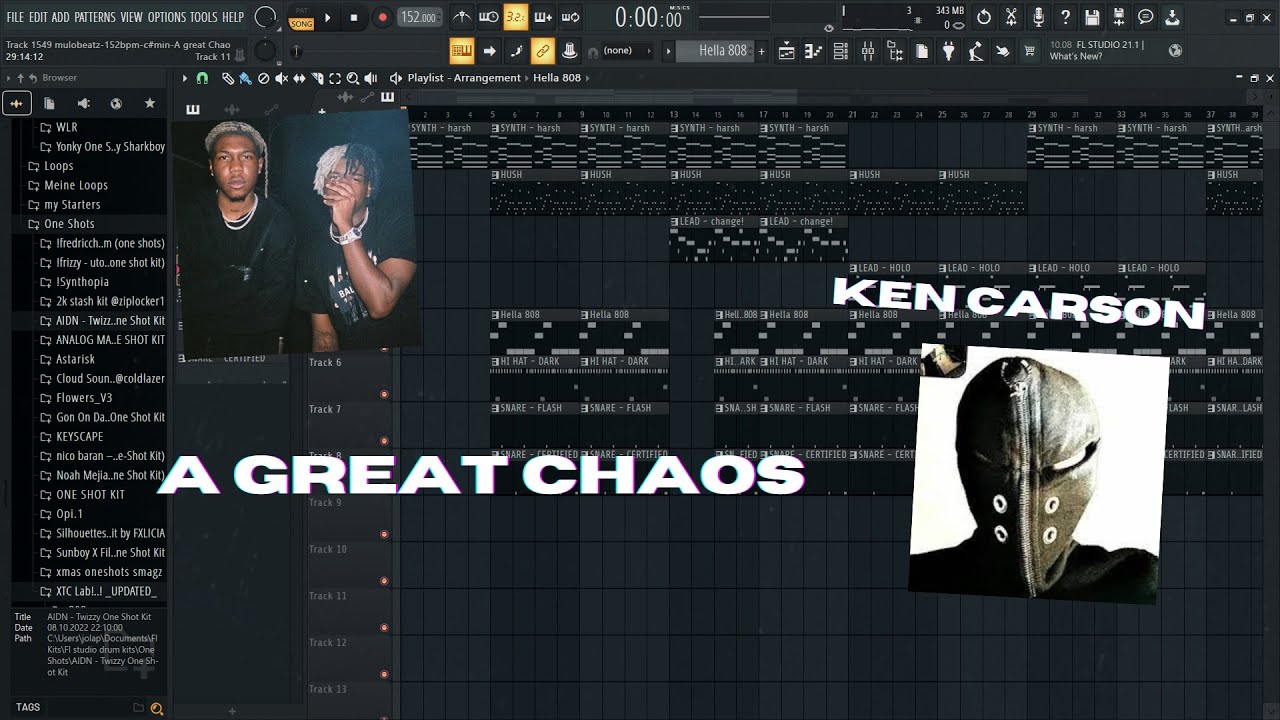
Task: Open the playlist view icon
Action: tap(787, 51)
